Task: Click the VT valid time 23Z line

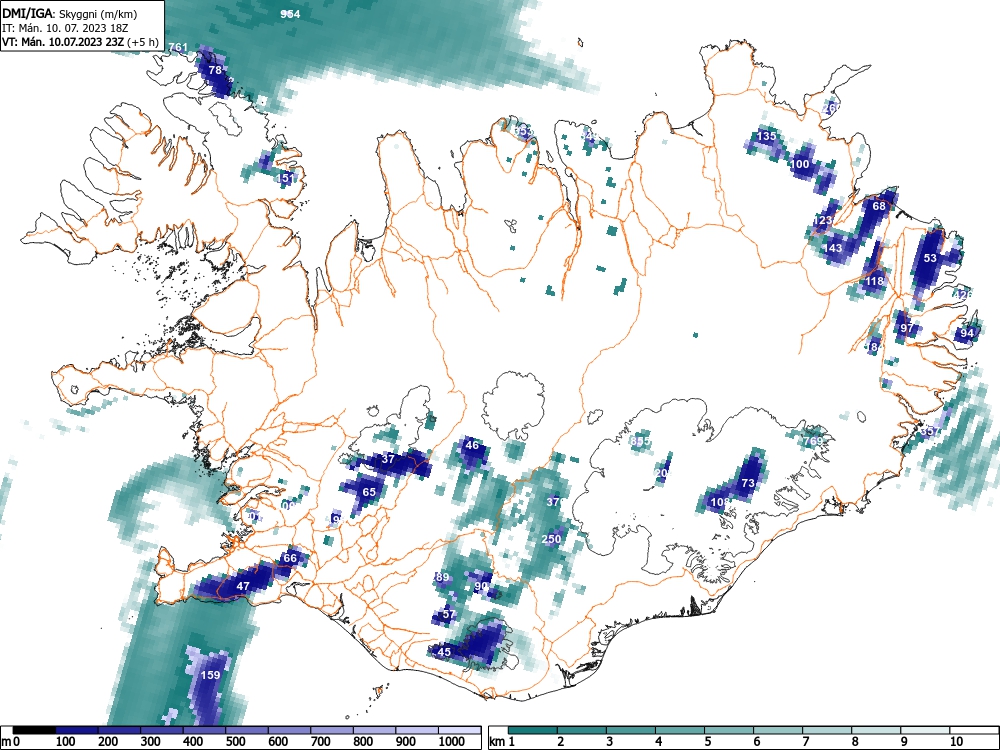Action: coord(80,42)
